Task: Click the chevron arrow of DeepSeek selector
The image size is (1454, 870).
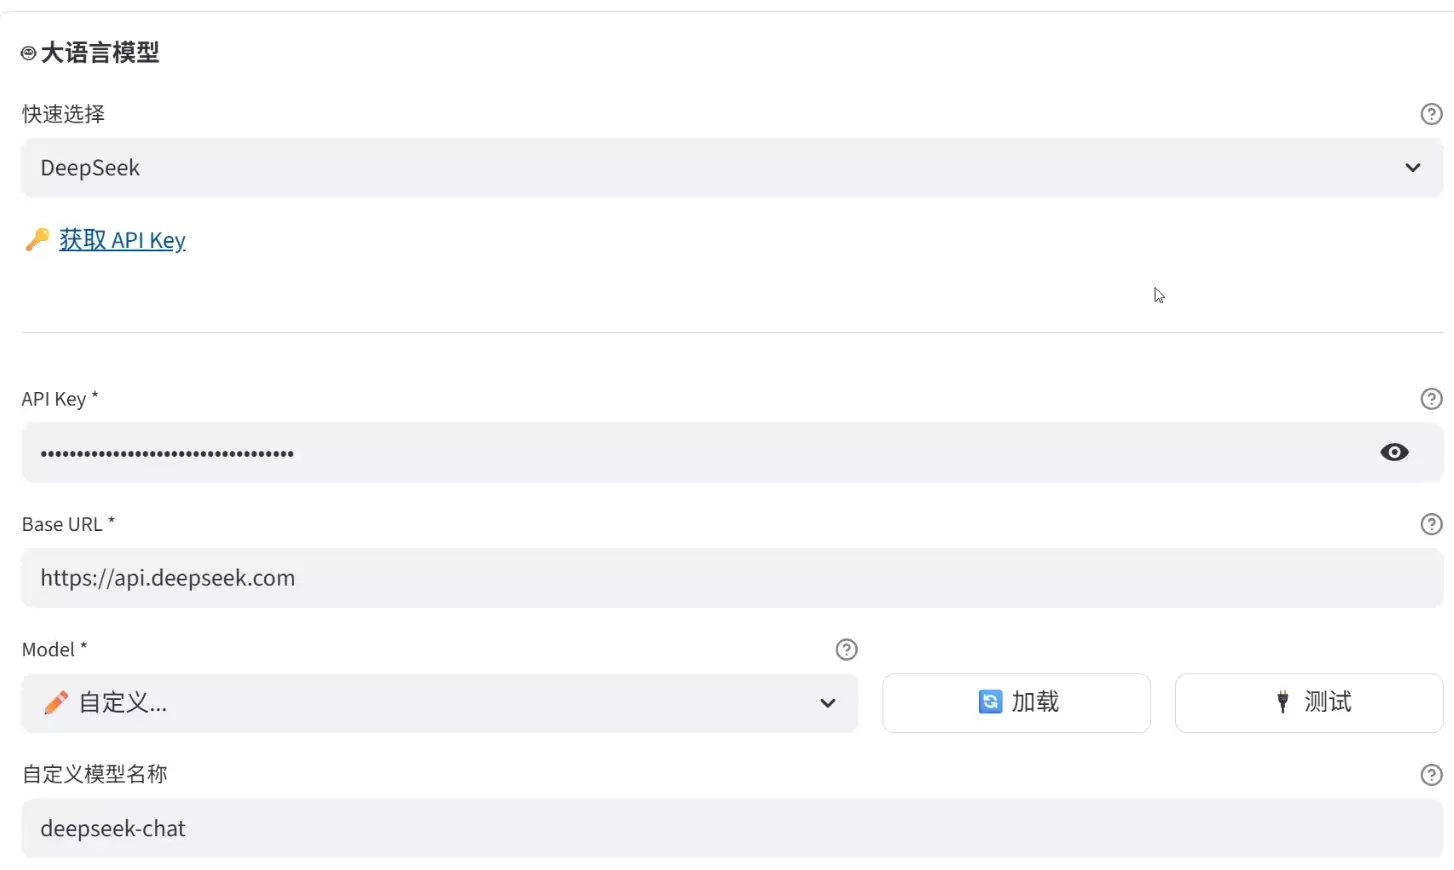Action: [1412, 168]
